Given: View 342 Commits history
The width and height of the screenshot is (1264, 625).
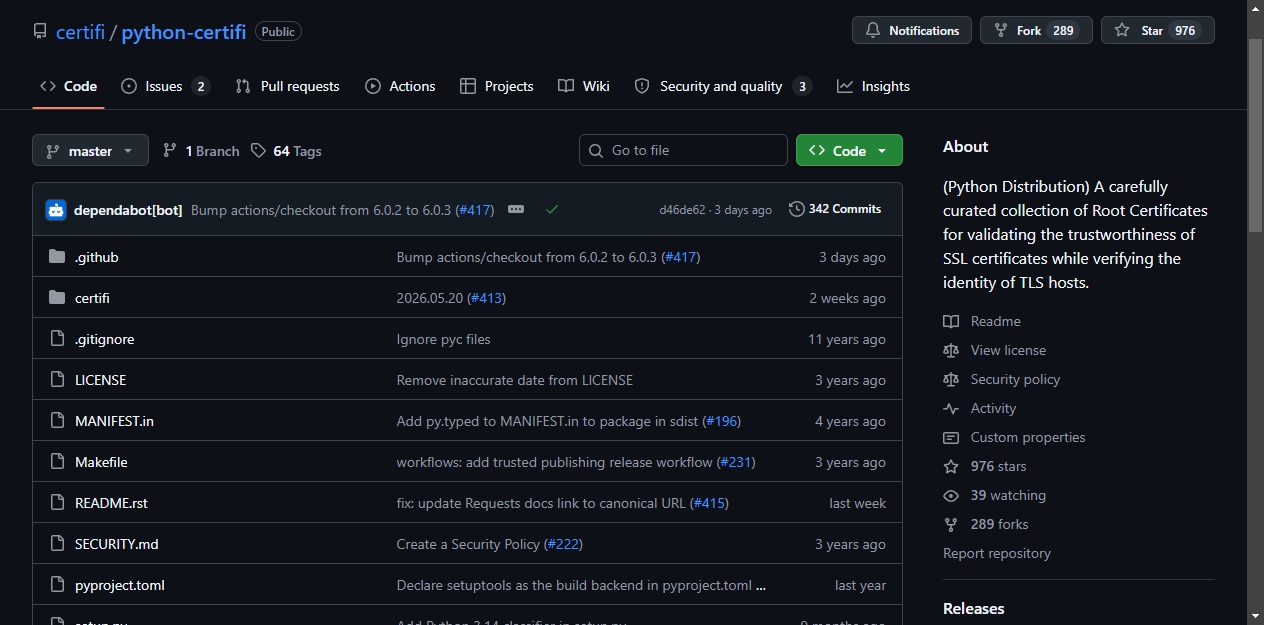Looking at the screenshot, I should click(835, 209).
